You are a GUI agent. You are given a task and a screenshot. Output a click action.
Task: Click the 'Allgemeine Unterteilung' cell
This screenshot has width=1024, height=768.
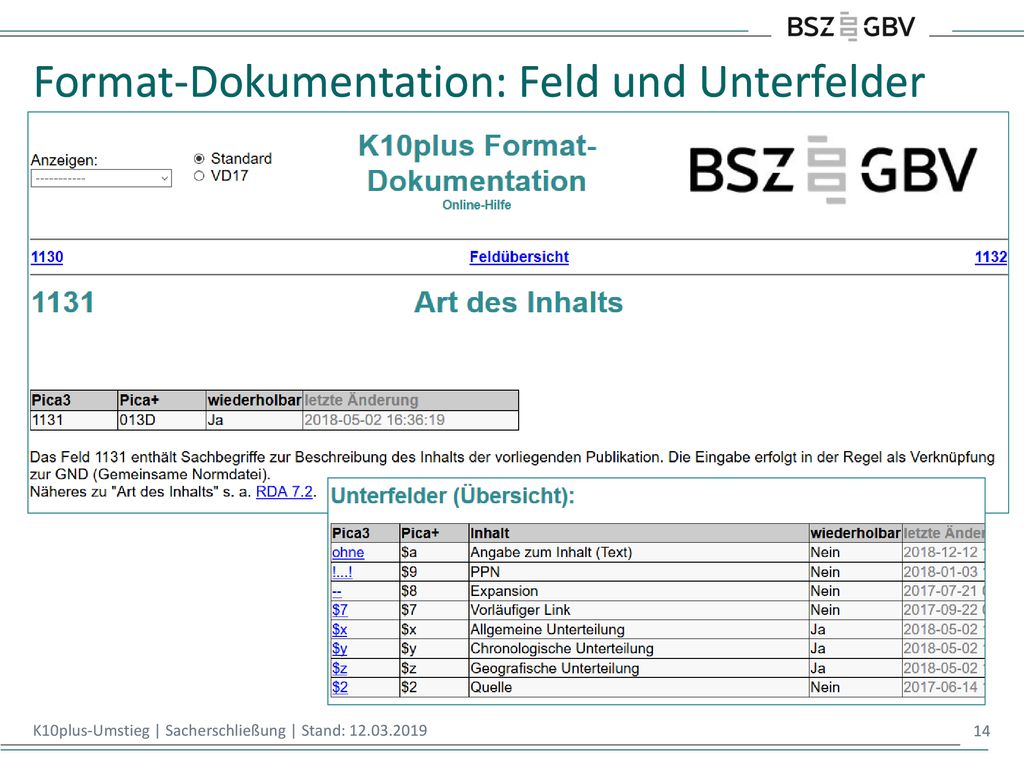[x=638, y=630]
